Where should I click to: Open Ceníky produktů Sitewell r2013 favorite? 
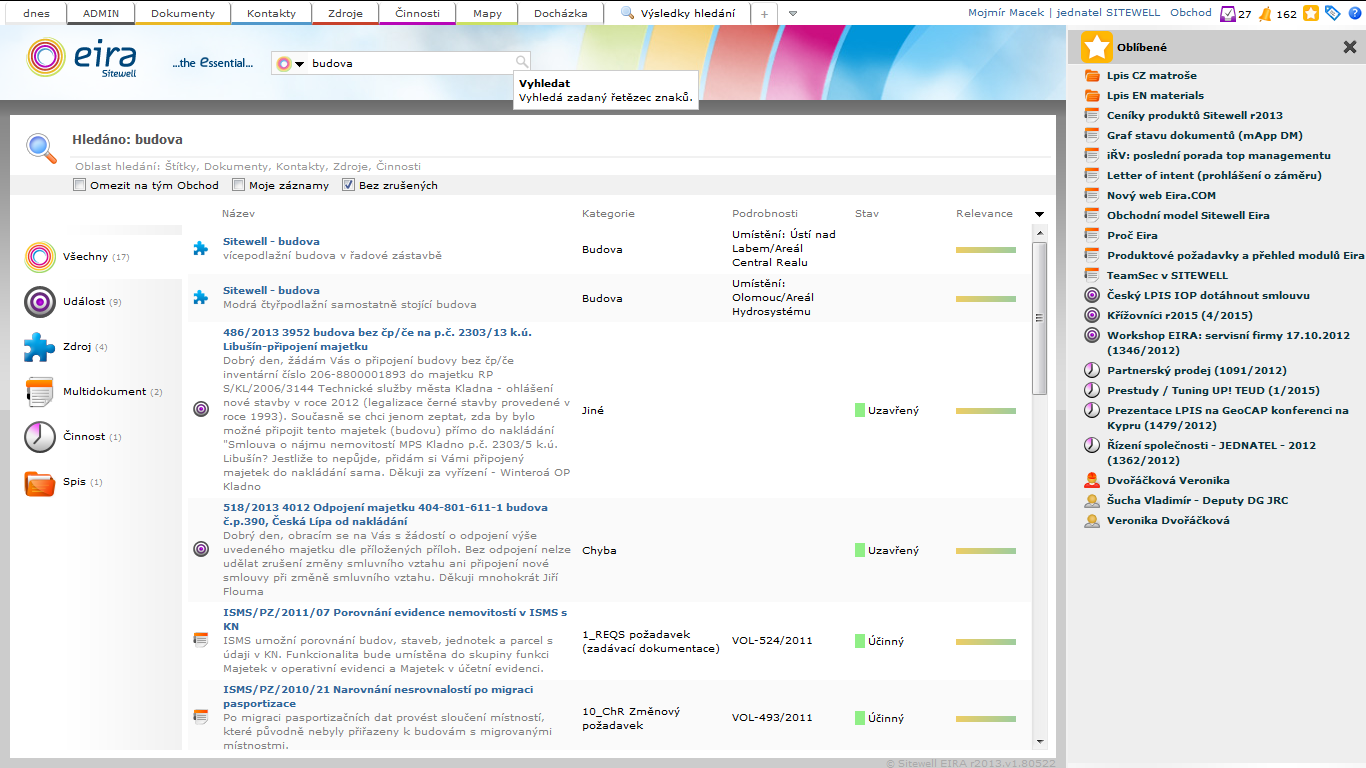(1194, 116)
